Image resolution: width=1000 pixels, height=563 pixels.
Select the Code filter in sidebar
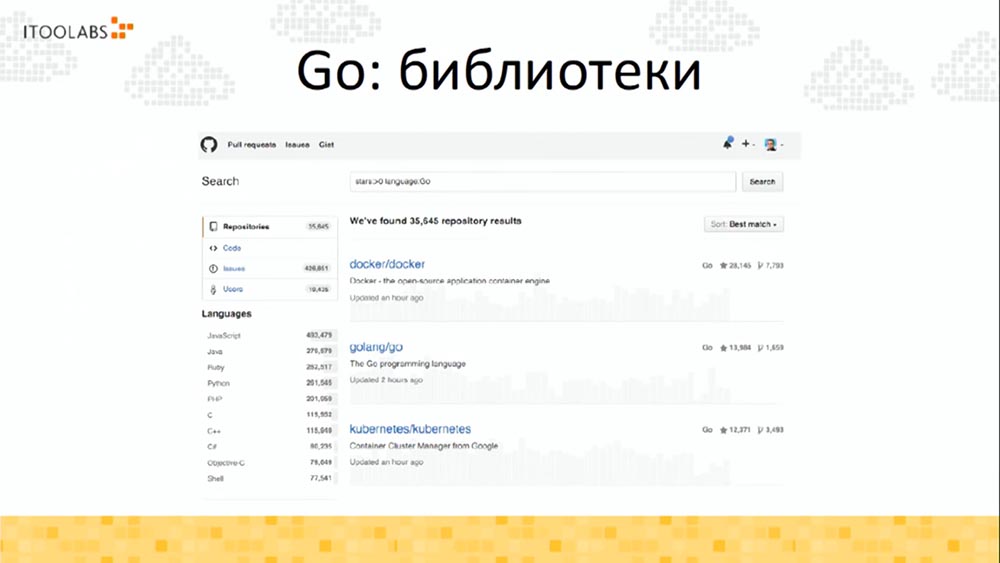[270, 248]
